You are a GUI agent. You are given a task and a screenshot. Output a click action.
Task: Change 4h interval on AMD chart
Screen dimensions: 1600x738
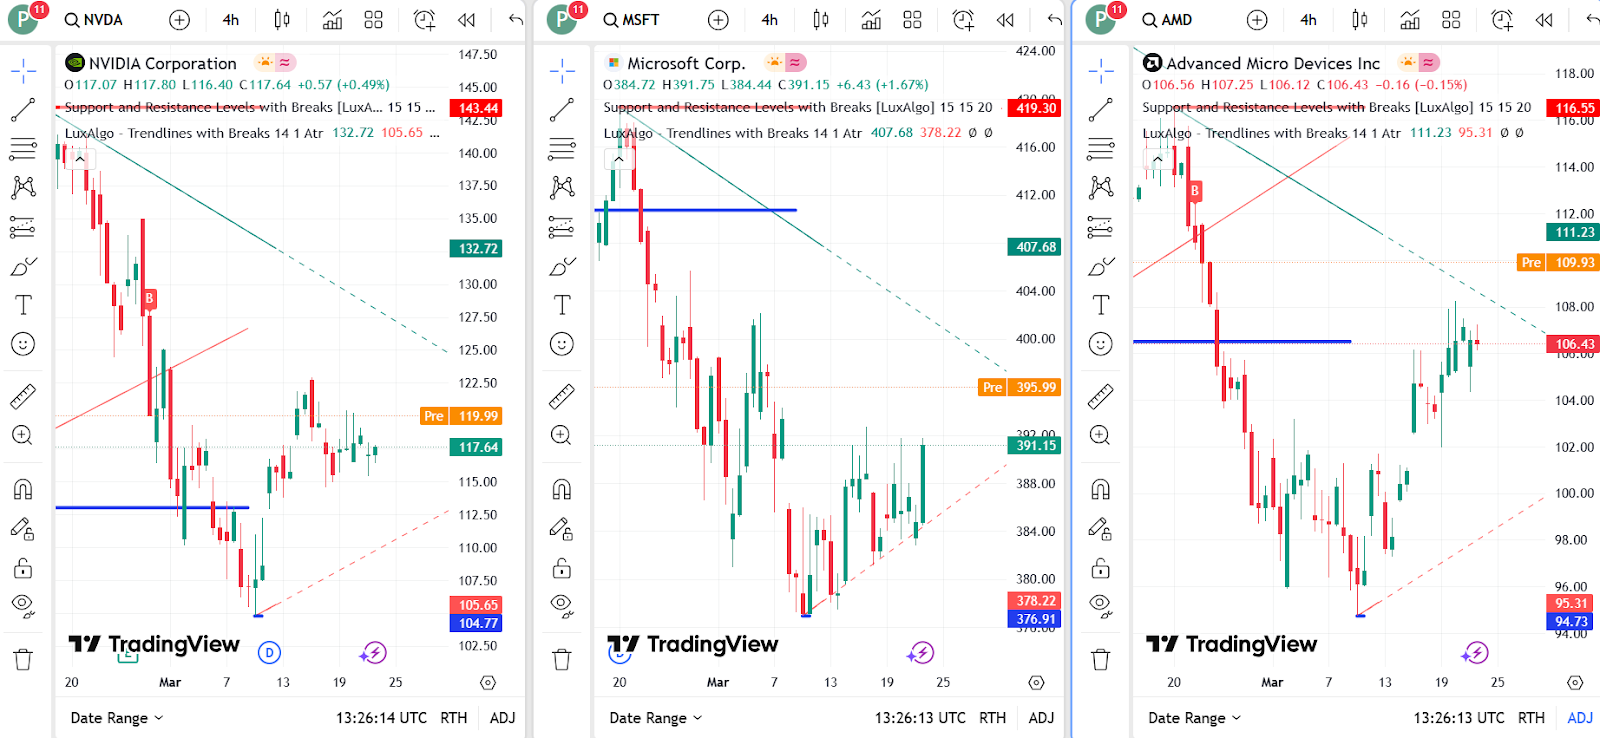(1308, 20)
